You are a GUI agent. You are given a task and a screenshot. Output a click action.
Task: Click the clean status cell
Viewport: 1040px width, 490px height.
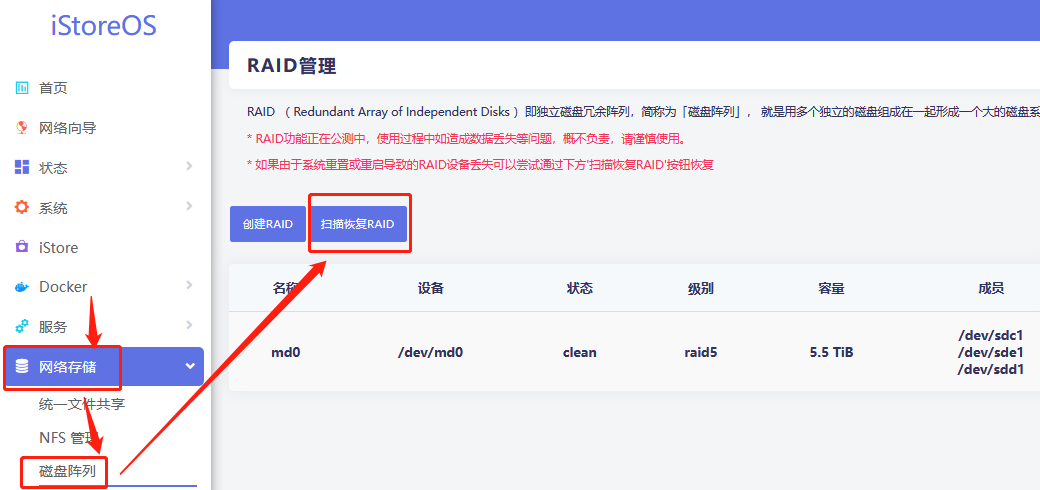(580, 352)
